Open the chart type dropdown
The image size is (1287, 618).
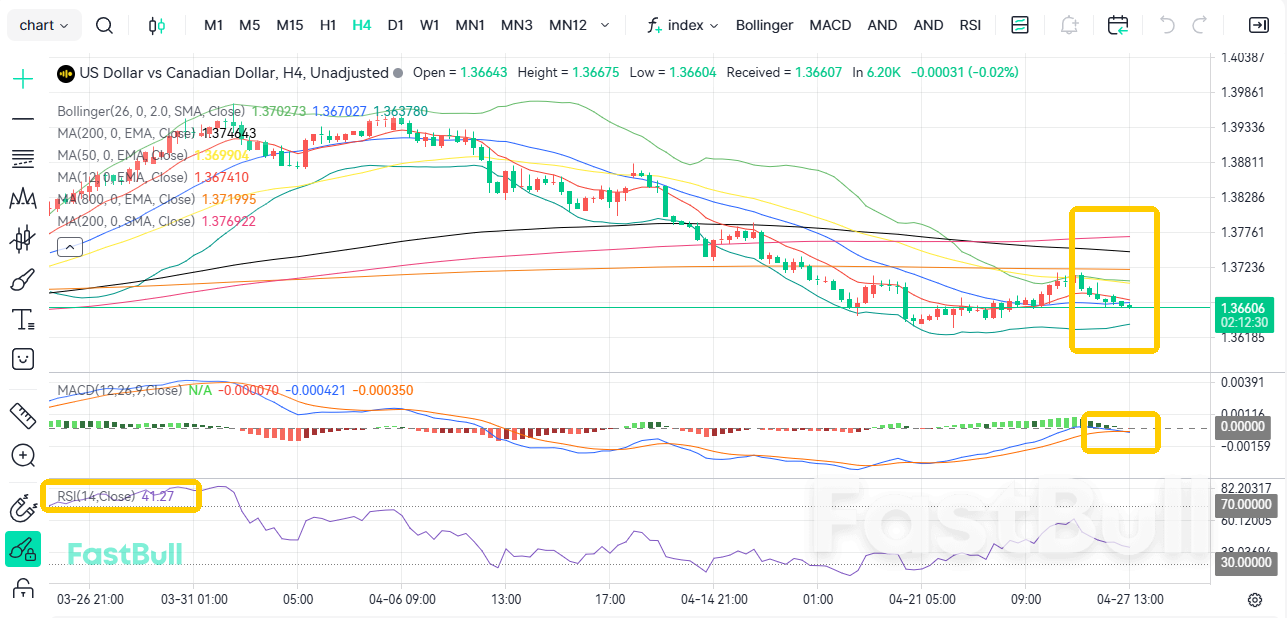click(x=43, y=25)
